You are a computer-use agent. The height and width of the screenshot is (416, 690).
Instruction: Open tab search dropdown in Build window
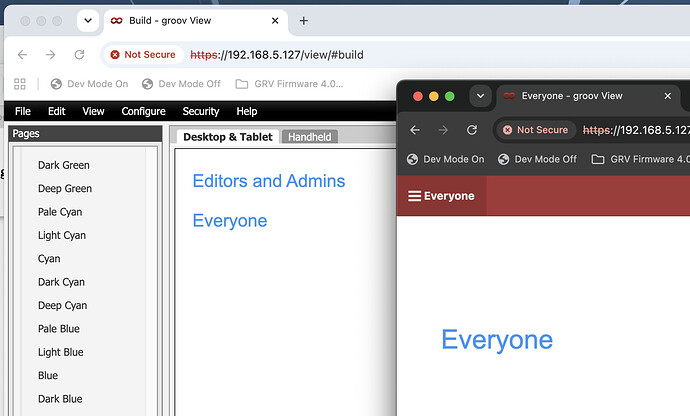88,21
